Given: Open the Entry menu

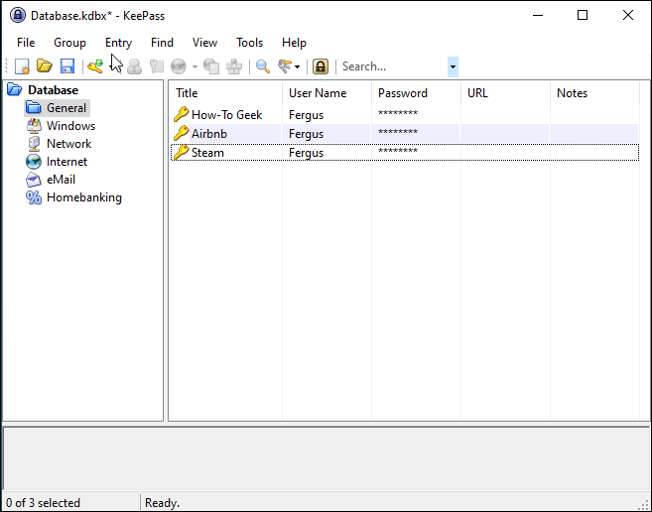Looking at the screenshot, I should click(x=118, y=43).
